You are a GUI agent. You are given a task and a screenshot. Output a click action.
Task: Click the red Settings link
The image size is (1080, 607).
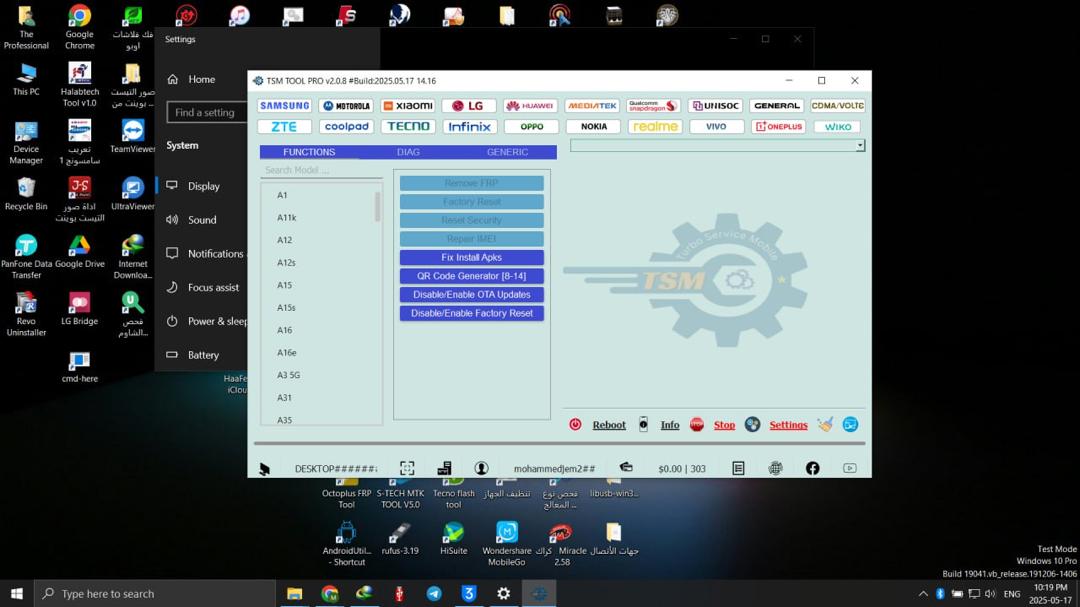coord(788,425)
